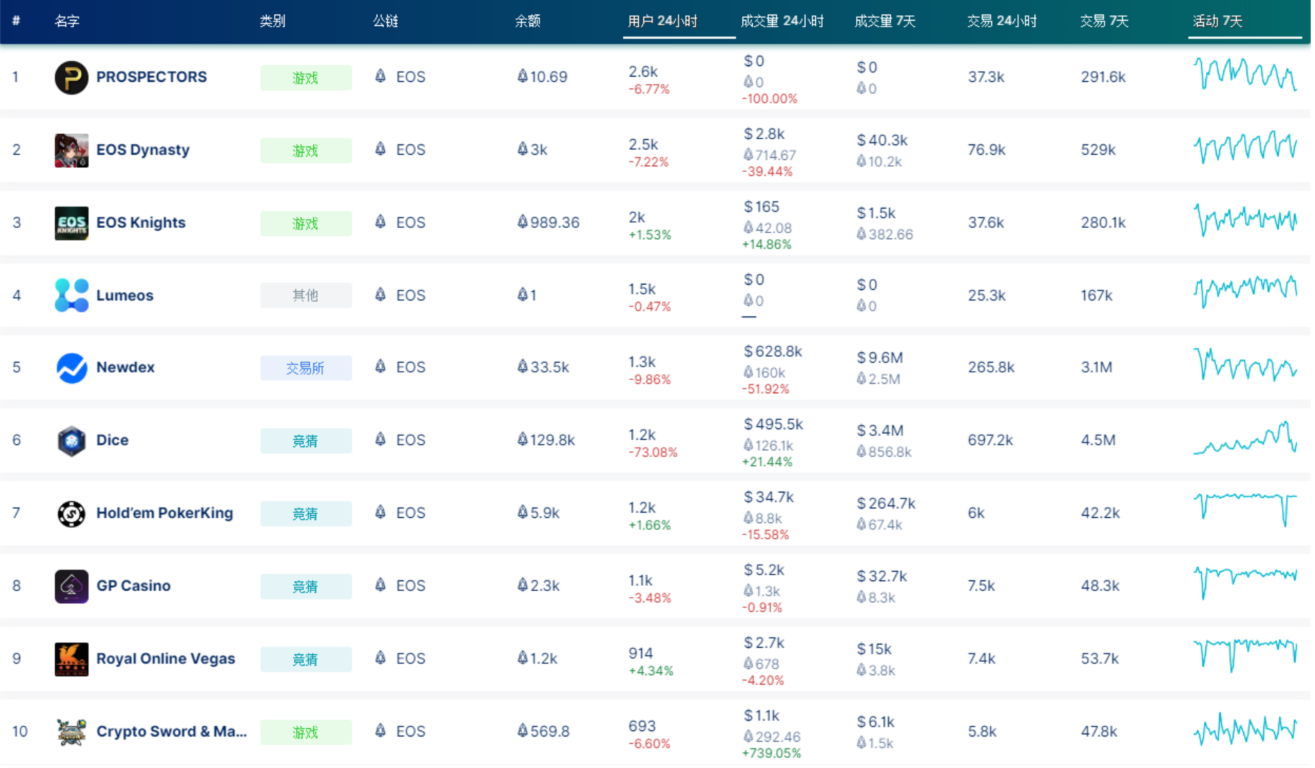Click the volume change +739.05%
Screen dimensions: 1315x768
(771, 754)
